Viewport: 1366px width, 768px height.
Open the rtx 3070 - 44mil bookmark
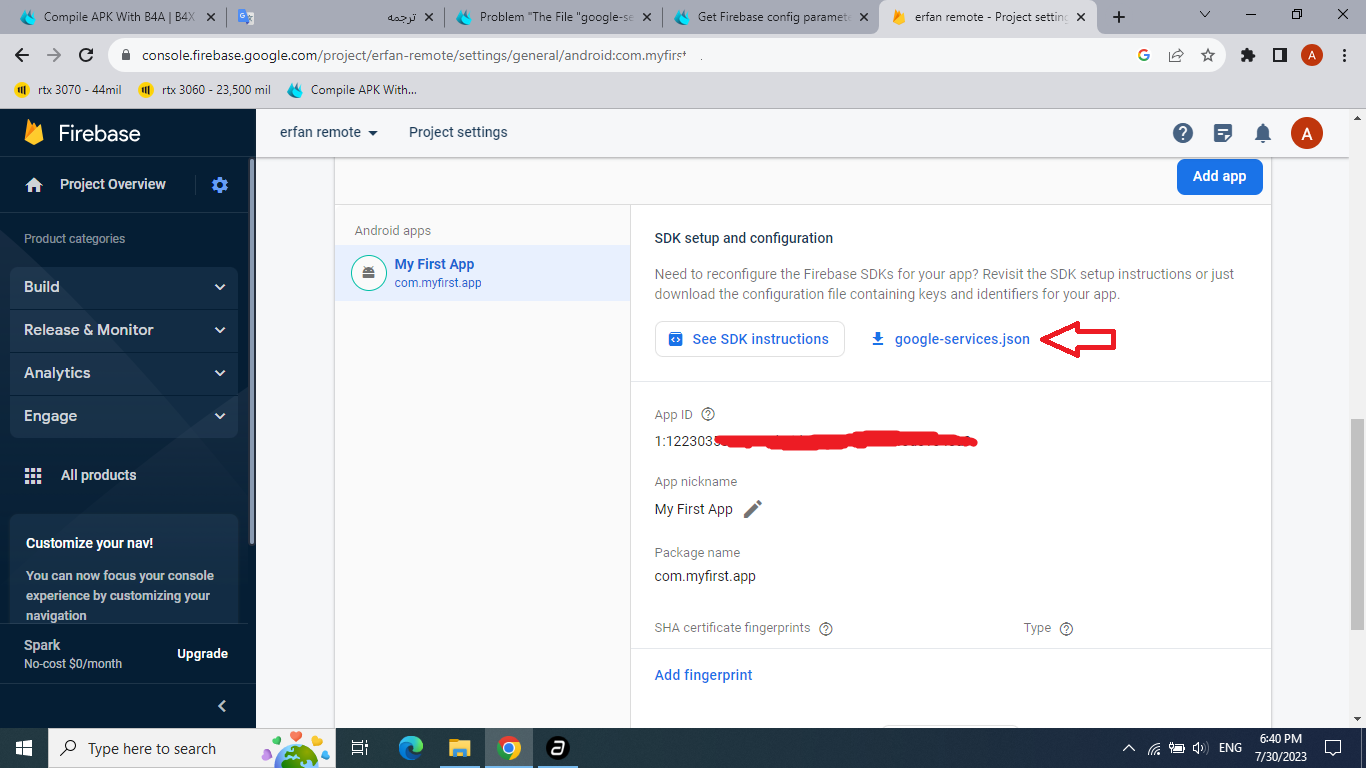(68, 90)
